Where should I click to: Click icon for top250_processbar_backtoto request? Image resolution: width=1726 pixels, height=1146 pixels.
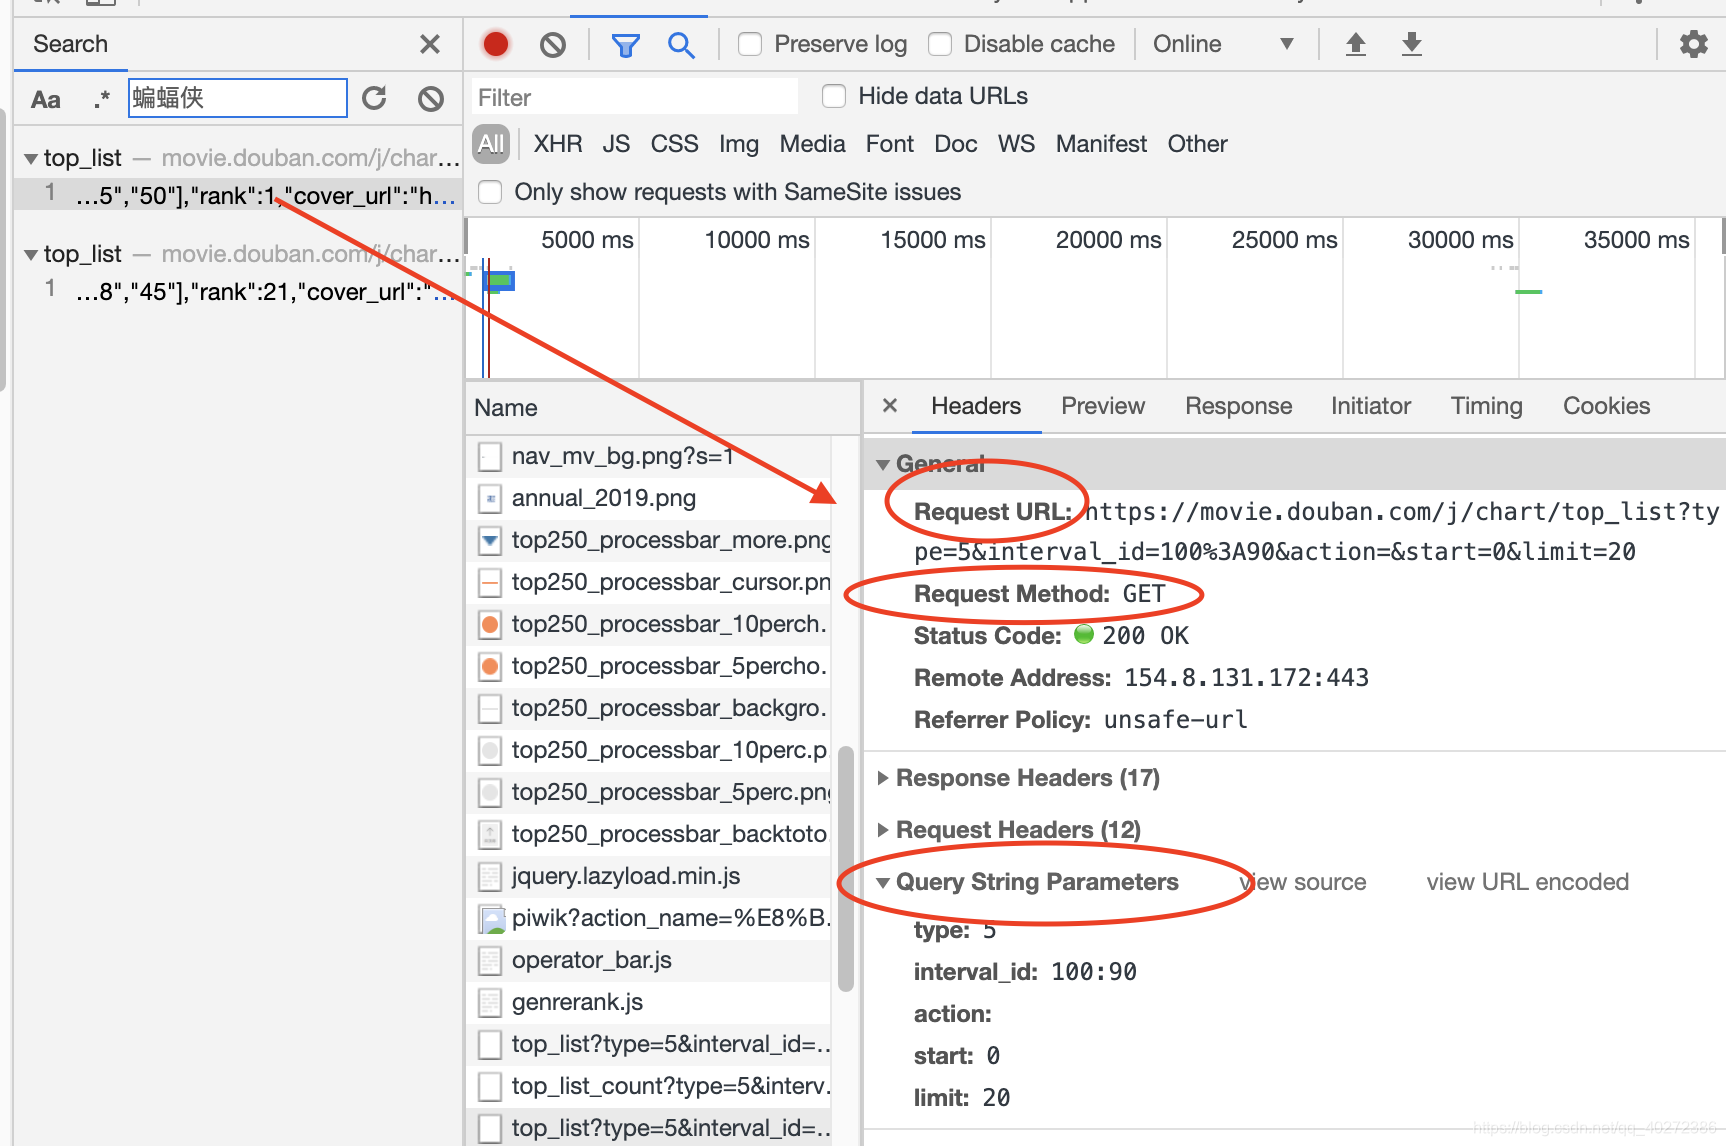490,835
